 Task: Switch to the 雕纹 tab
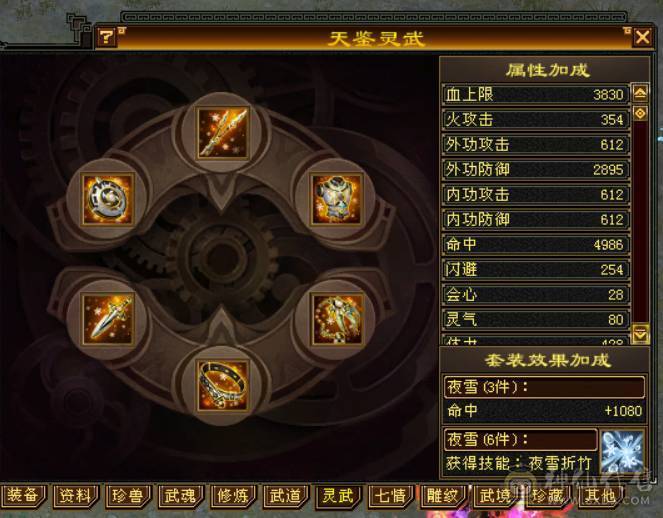[x=443, y=495]
